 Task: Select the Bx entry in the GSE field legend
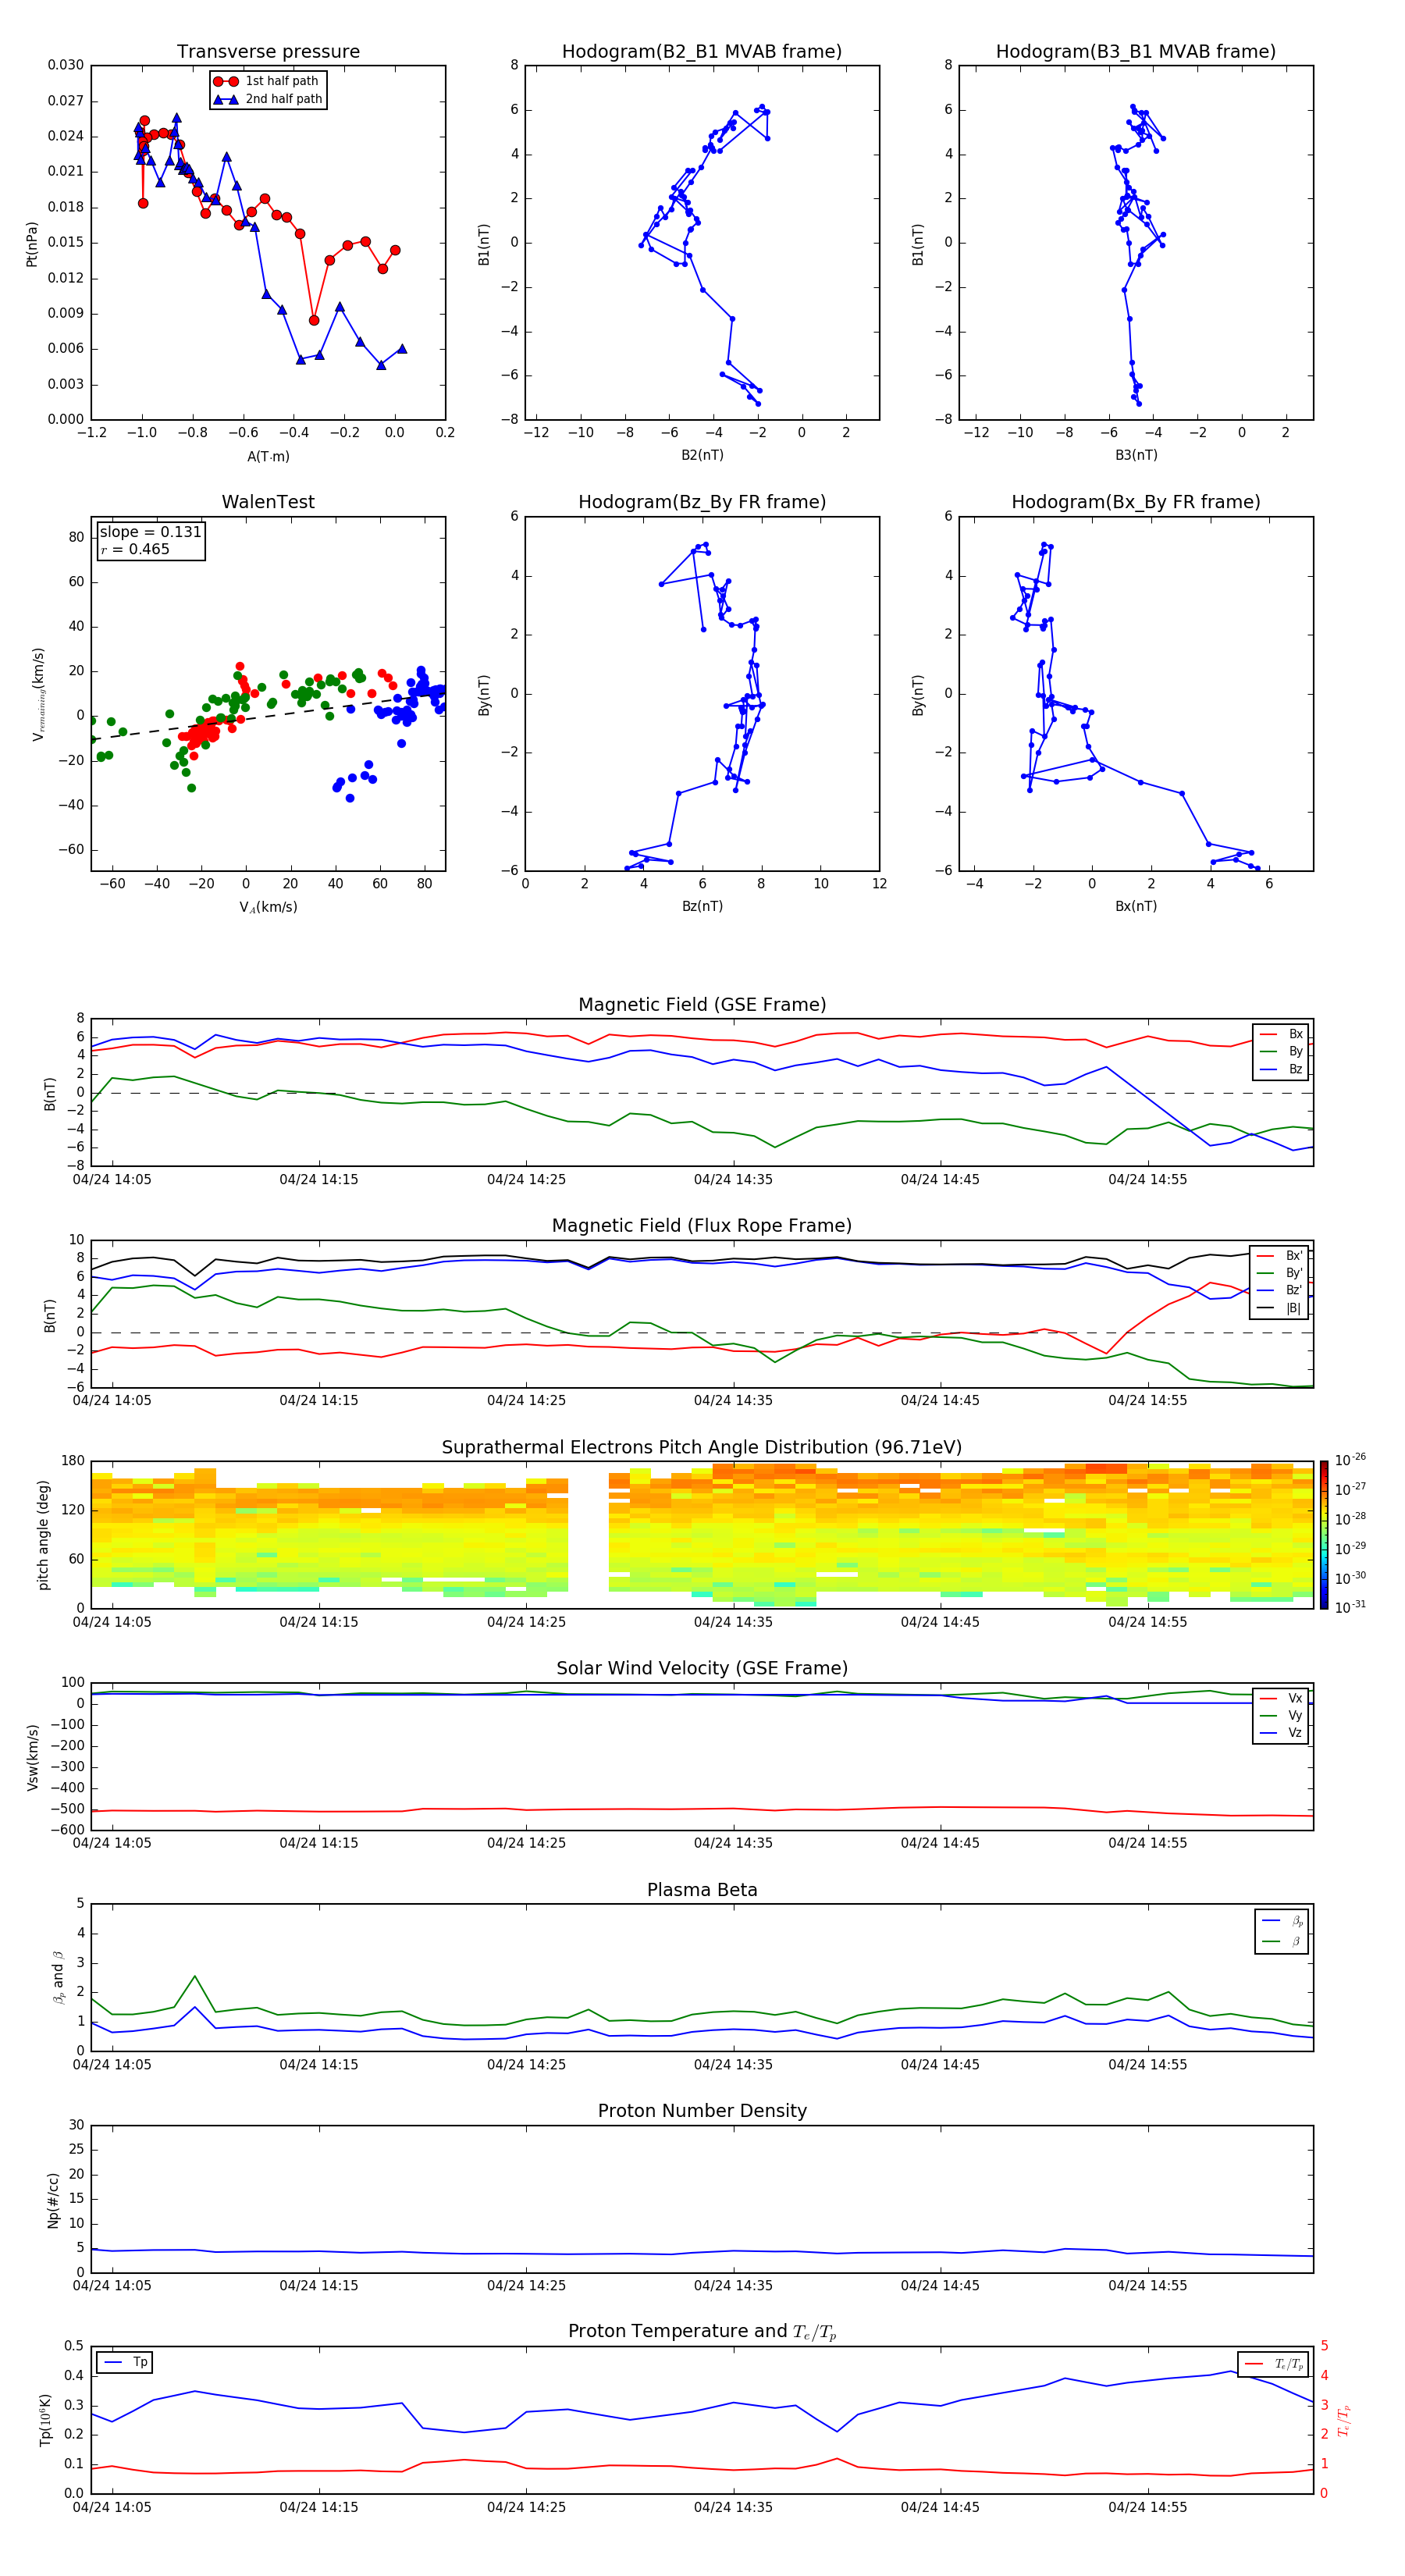pyautogui.click(x=1281, y=1034)
